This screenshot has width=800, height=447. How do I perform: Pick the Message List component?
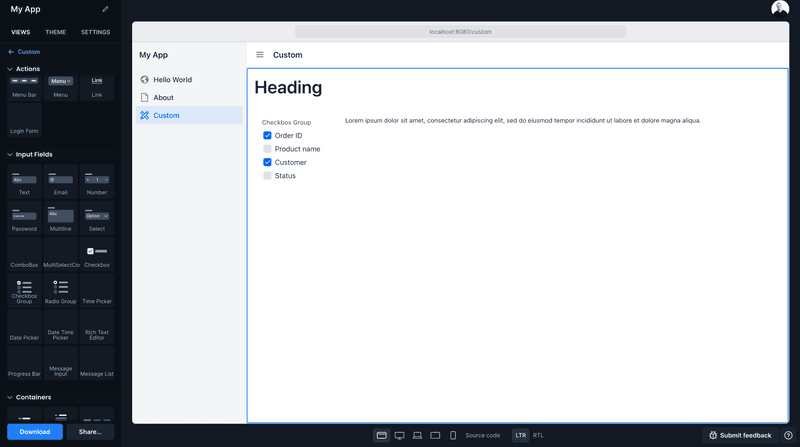97,363
